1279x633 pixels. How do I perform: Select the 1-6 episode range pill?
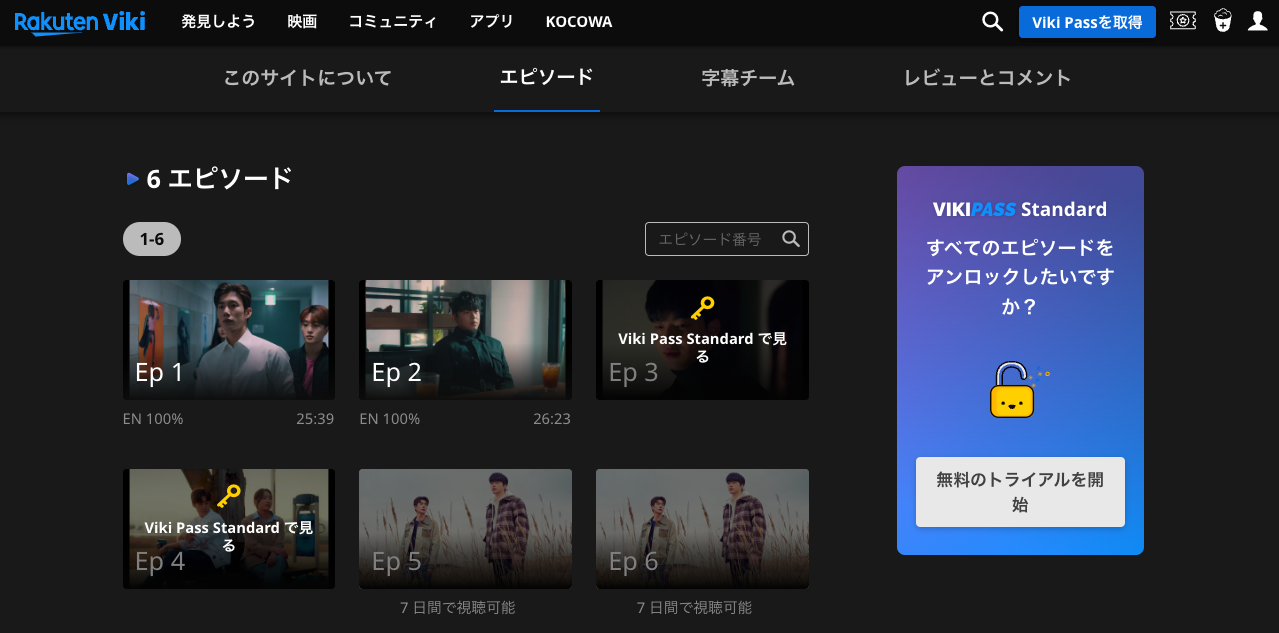pos(152,239)
